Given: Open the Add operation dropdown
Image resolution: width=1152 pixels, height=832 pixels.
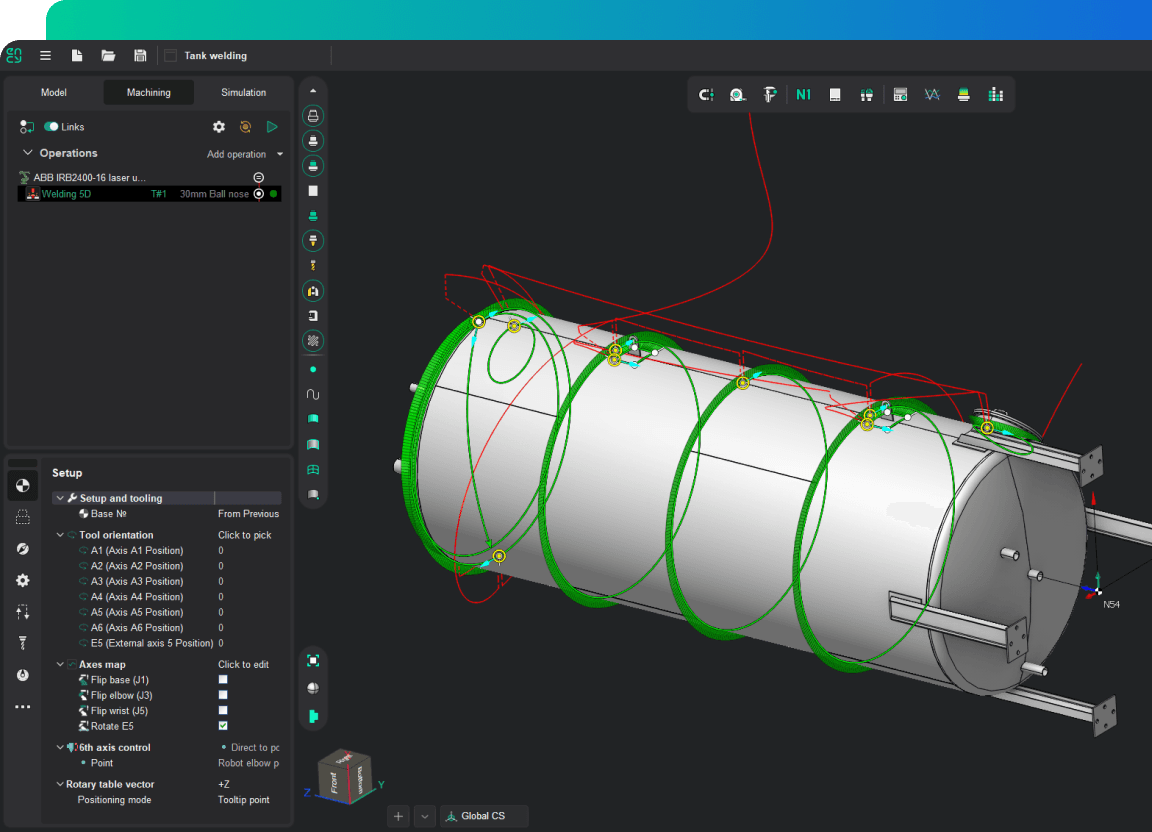Looking at the screenshot, I should coord(245,155).
